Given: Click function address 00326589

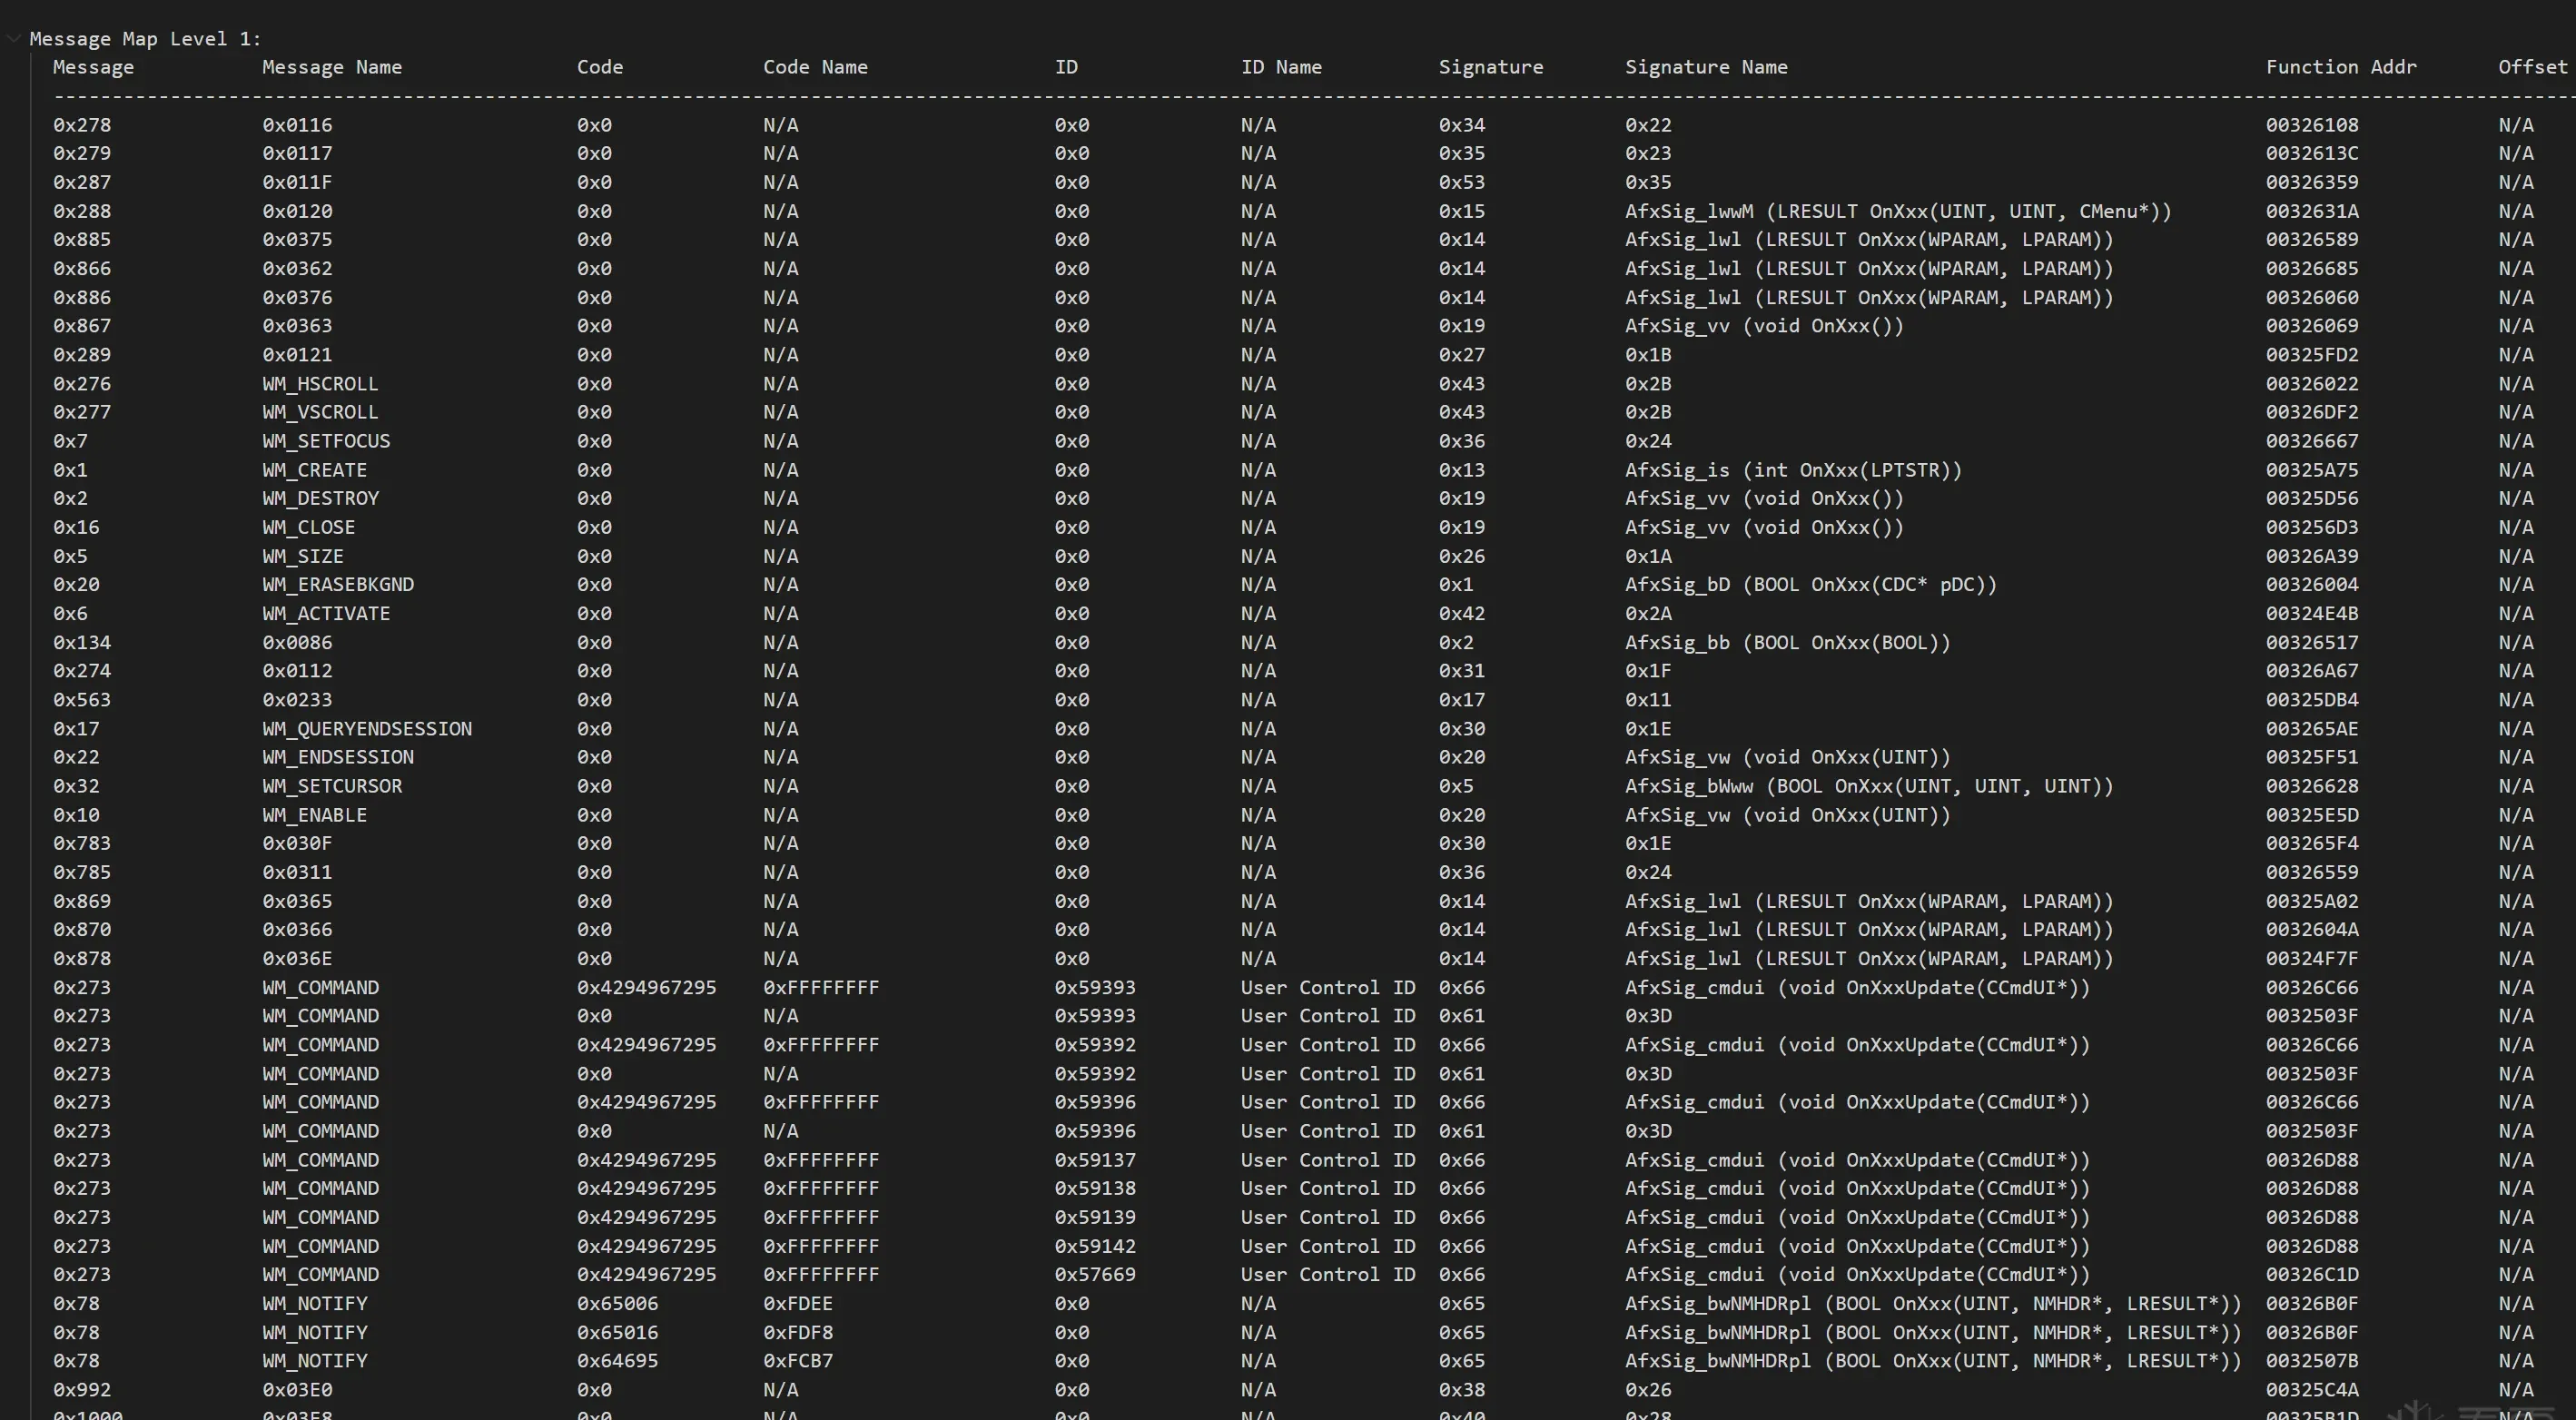Looking at the screenshot, I should 2312,239.
